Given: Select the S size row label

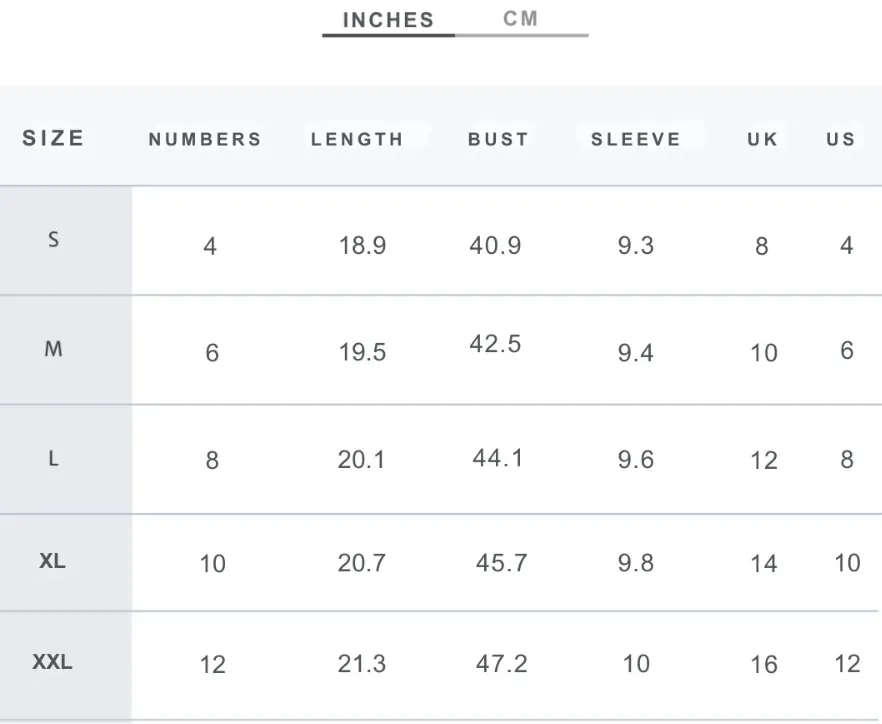Looking at the screenshot, I should click(x=53, y=240).
